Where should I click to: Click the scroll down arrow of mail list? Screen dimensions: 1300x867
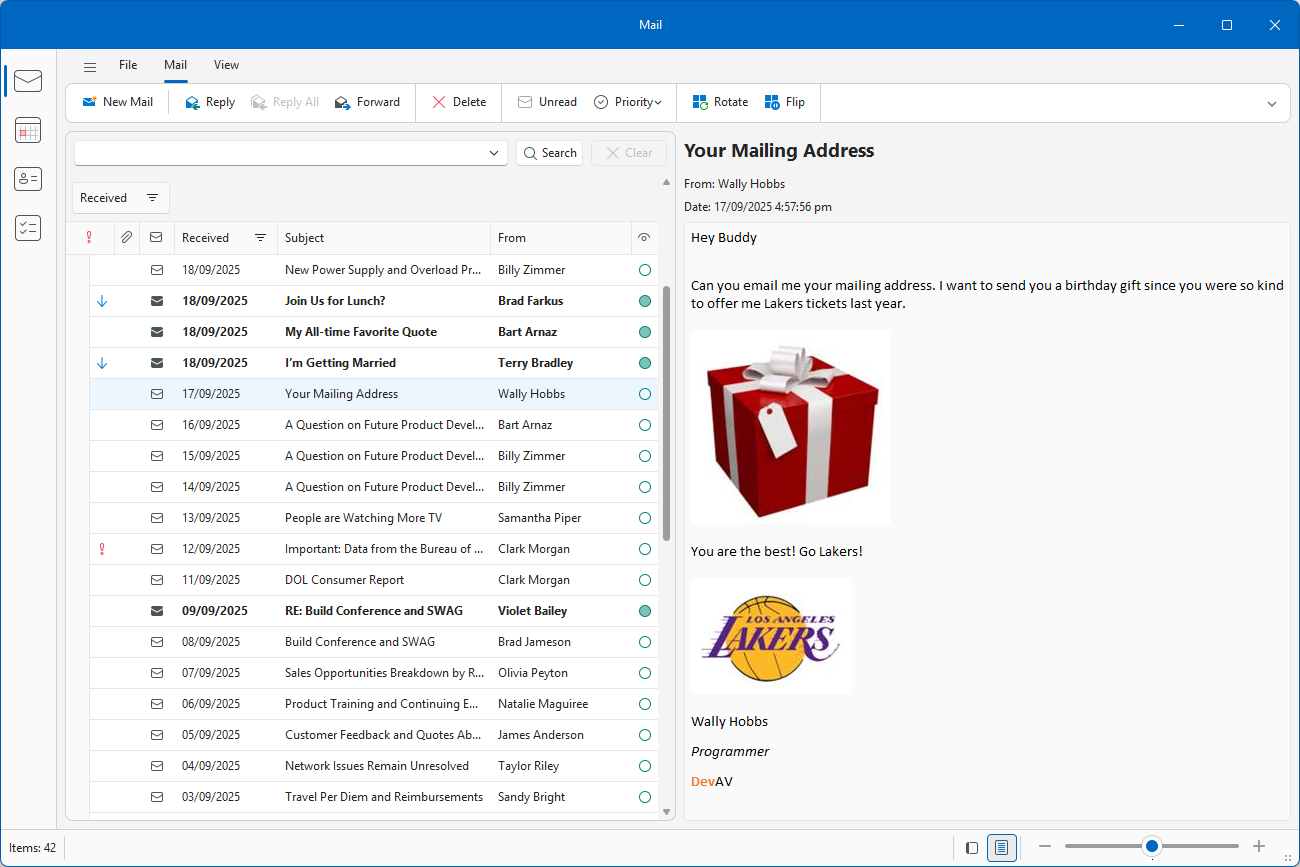tap(667, 812)
